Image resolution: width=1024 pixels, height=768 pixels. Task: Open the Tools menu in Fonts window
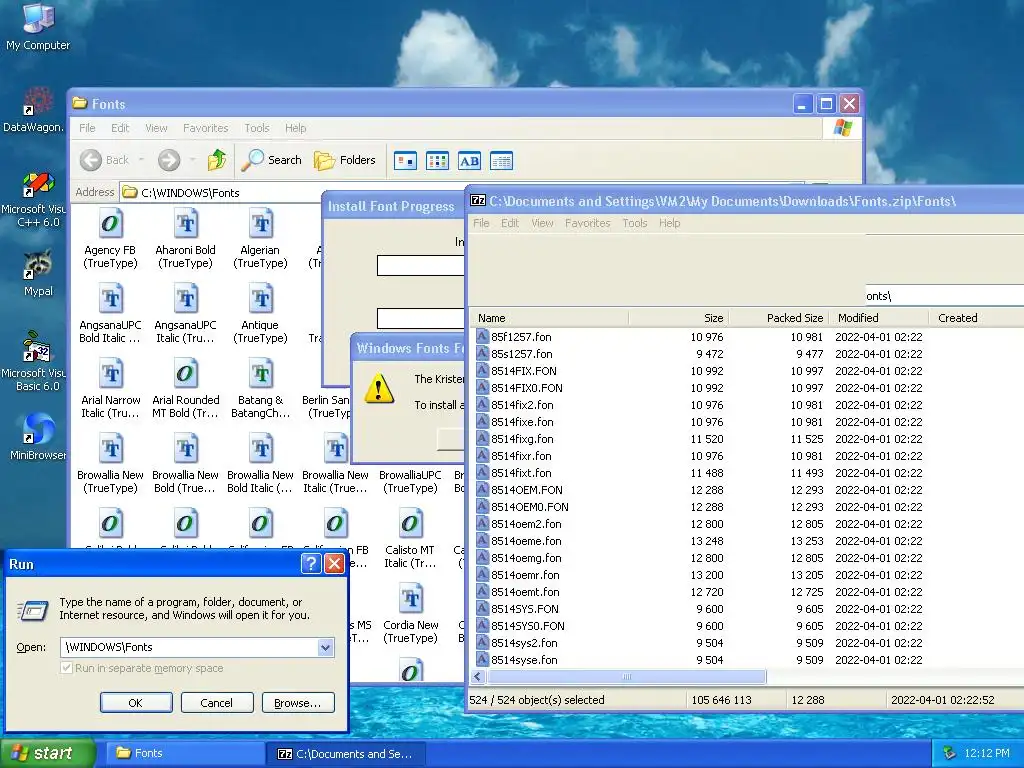tap(257, 128)
